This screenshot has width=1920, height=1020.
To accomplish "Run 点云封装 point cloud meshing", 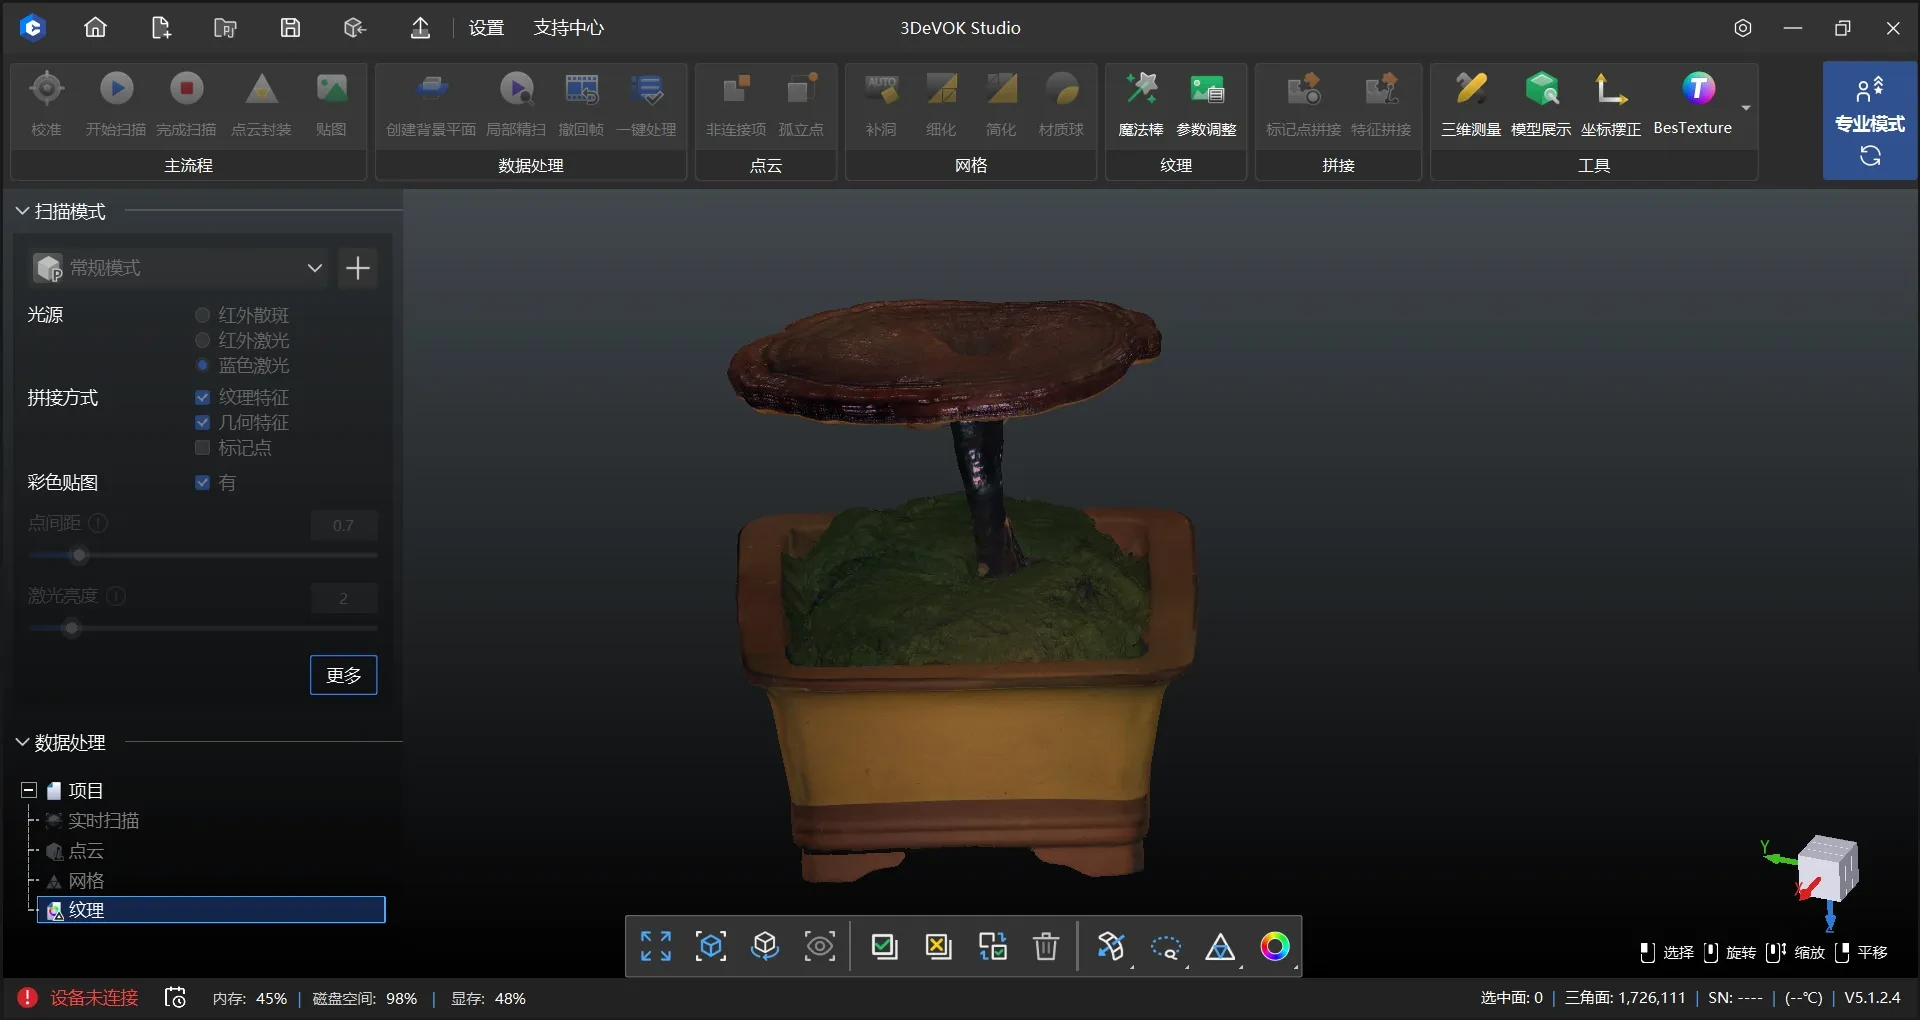I will click(x=261, y=104).
